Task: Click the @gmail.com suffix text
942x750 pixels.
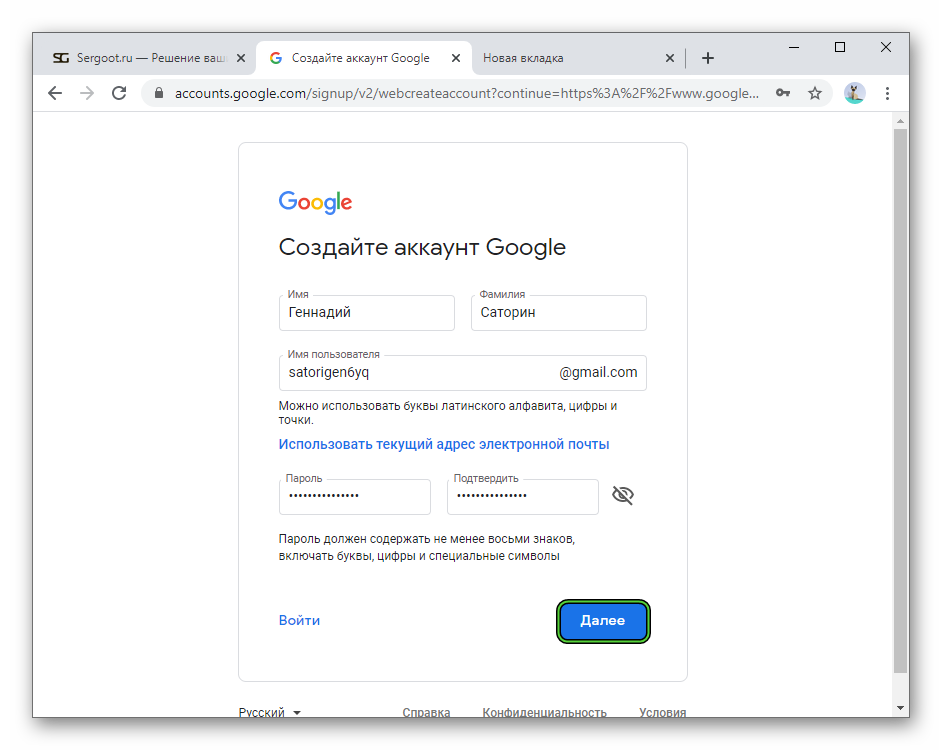Action: tap(598, 373)
